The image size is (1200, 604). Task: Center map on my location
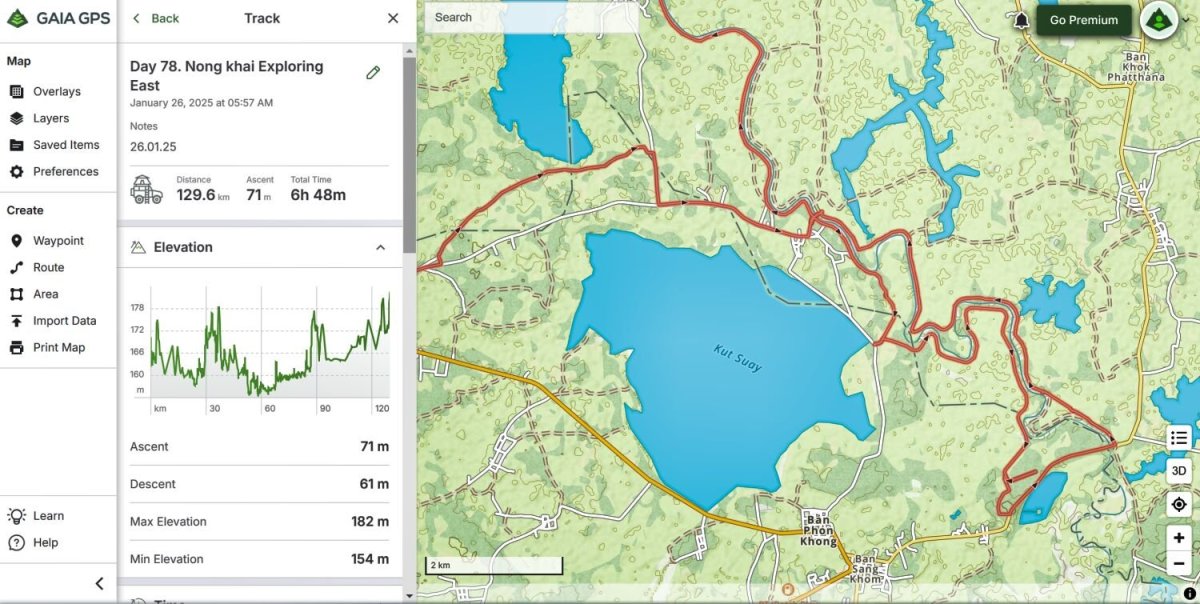point(1179,505)
